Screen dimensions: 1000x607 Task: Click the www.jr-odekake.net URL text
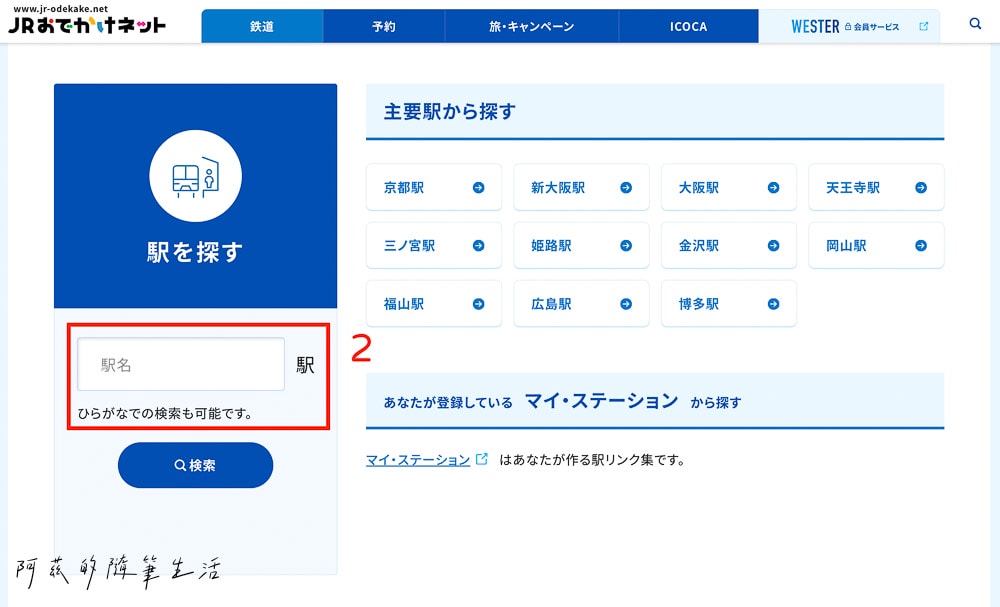(61, 8)
